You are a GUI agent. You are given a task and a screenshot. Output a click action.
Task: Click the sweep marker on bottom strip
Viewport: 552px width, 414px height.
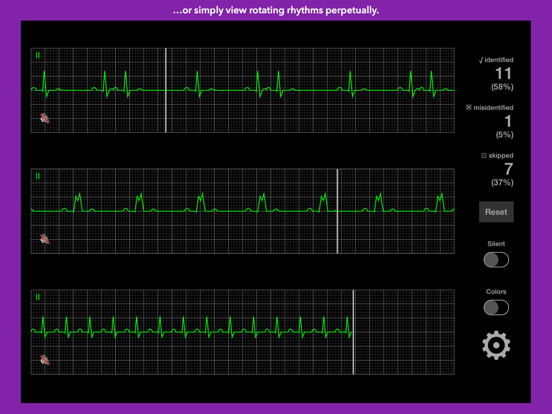point(353,332)
